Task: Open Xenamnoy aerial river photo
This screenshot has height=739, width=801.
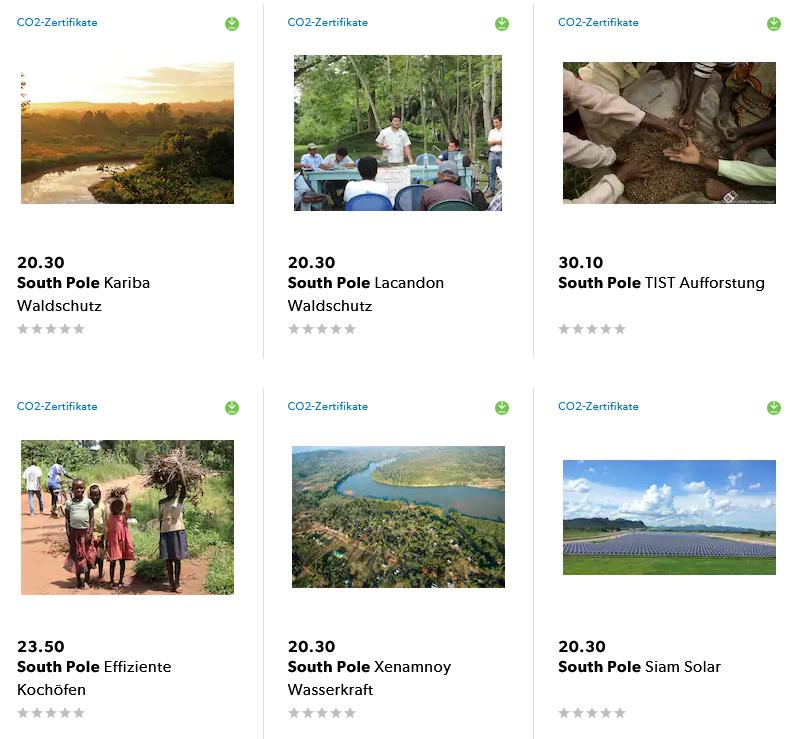Action: [x=398, y=517]
